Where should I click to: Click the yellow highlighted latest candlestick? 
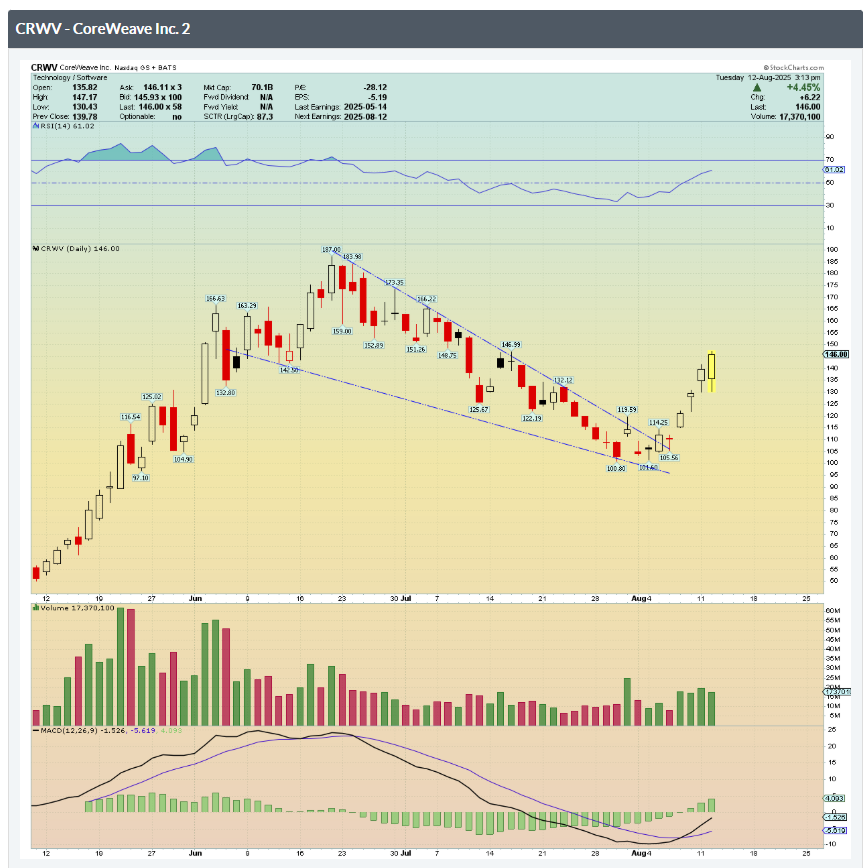point(711,371)
